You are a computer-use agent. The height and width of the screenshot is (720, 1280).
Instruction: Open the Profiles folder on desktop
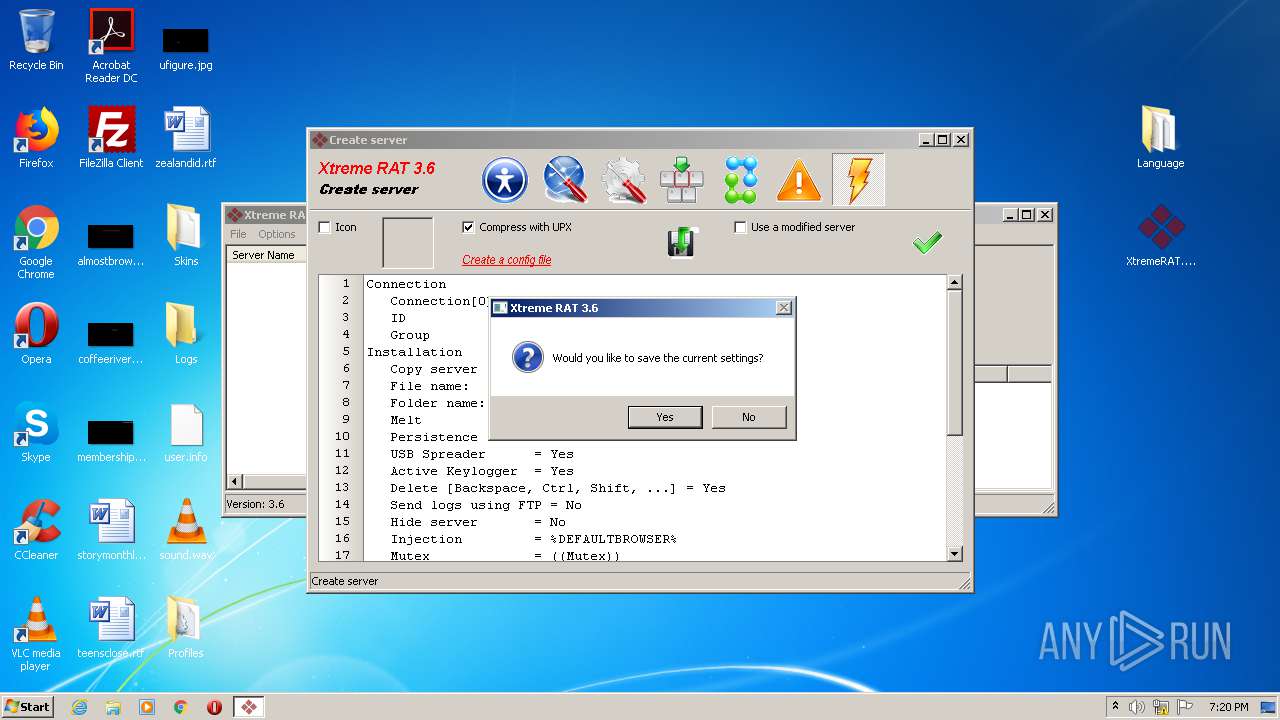coord(186,628)
